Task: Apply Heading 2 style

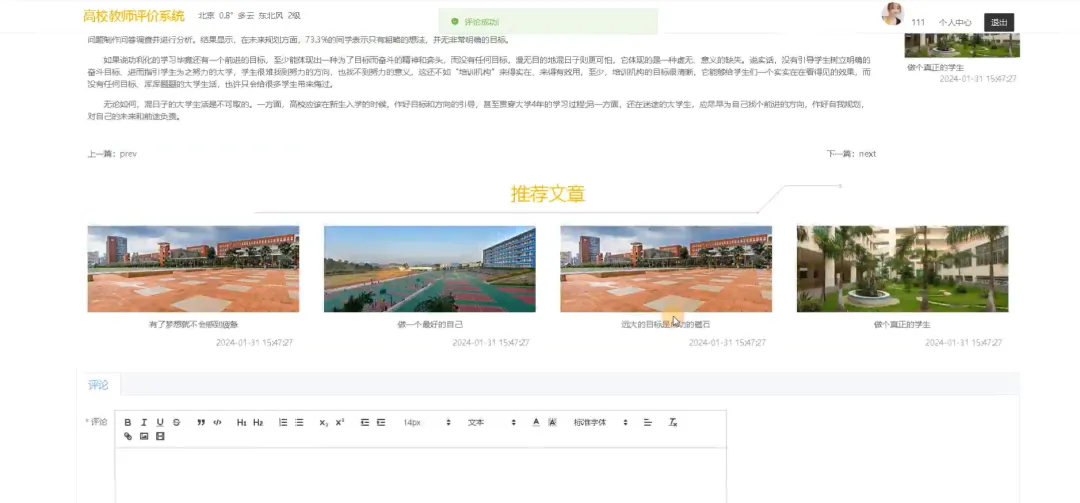Action: (258, 422)
